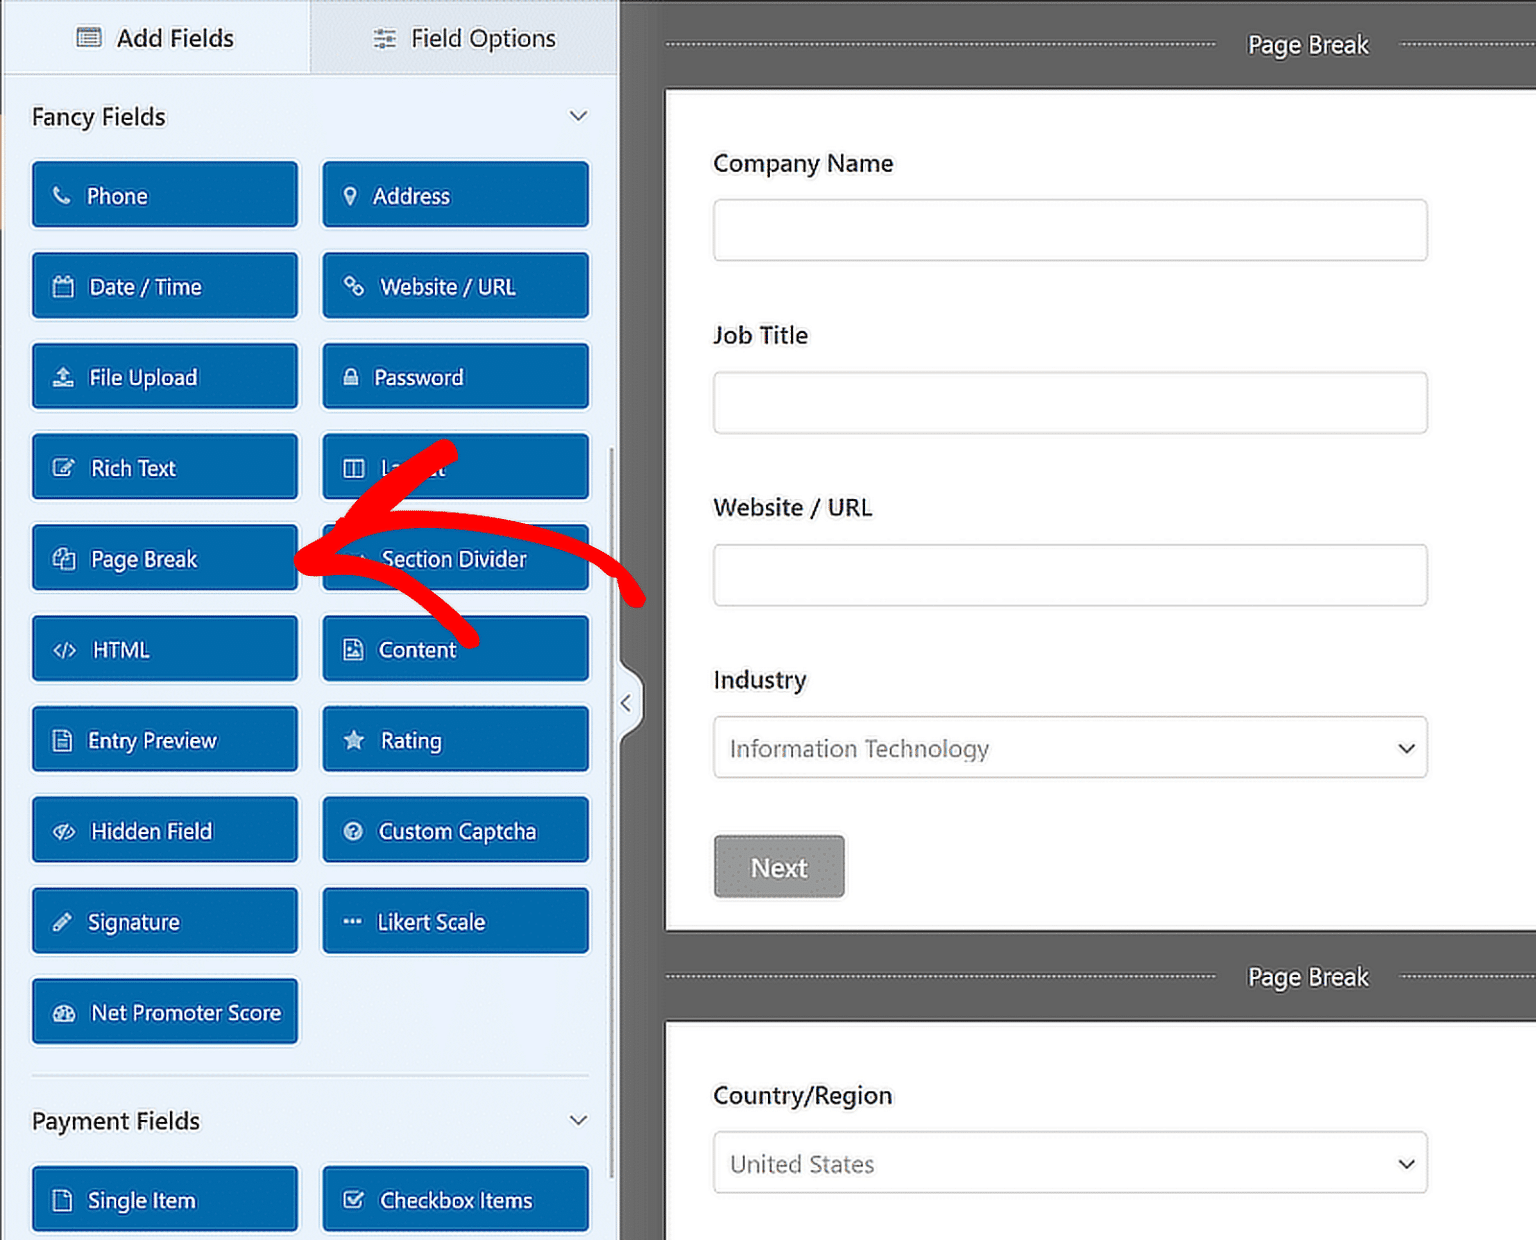Click the Next button

(779, 866)
